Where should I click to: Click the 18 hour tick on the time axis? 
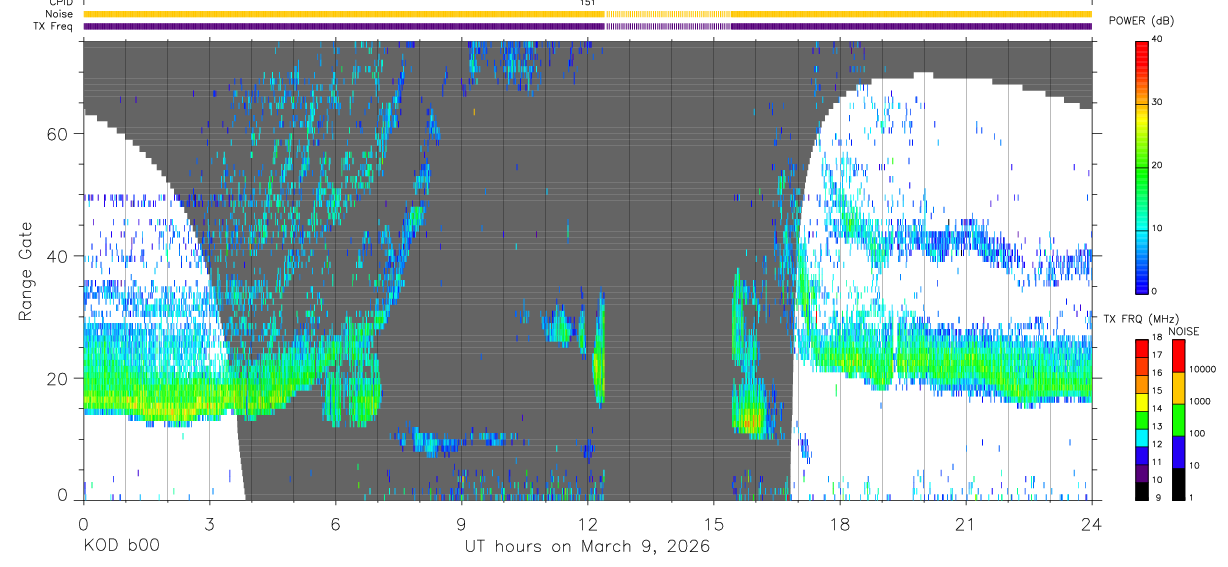(840, 523)
